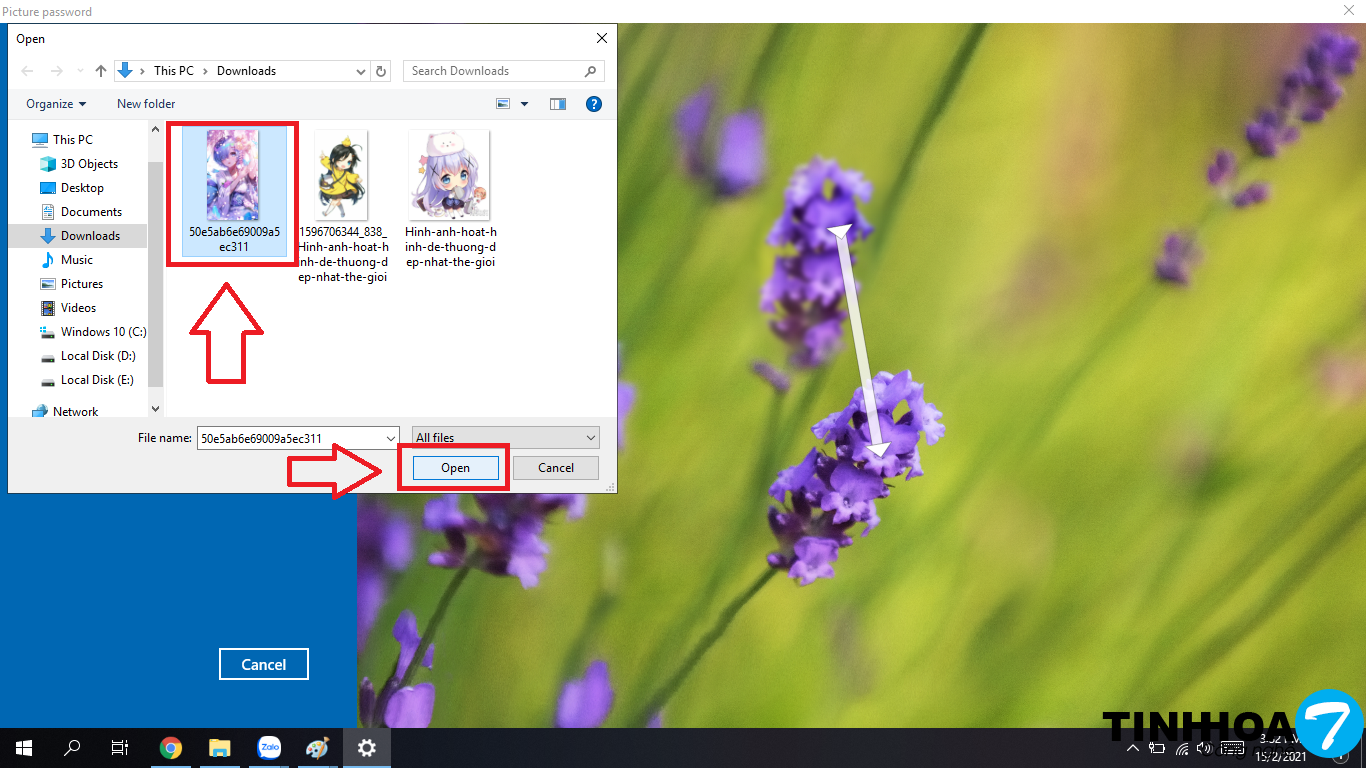Select the 50e5ab6e69009a5ec311 image thumbnail
The height and width of the screenshot is (768, 1366).
tap(233, 175)
